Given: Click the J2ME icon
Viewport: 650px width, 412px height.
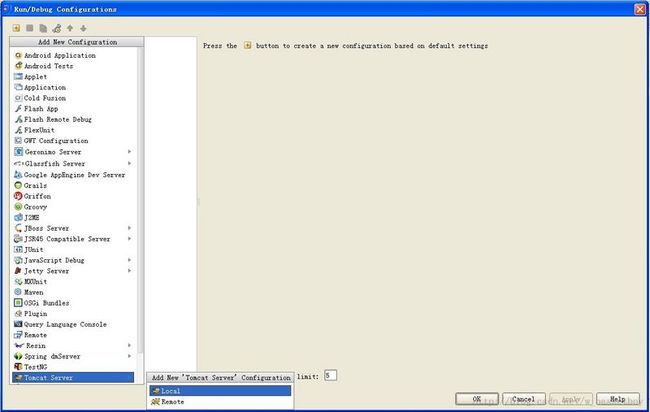Looking at the screenshot, I should pos(18,218).
